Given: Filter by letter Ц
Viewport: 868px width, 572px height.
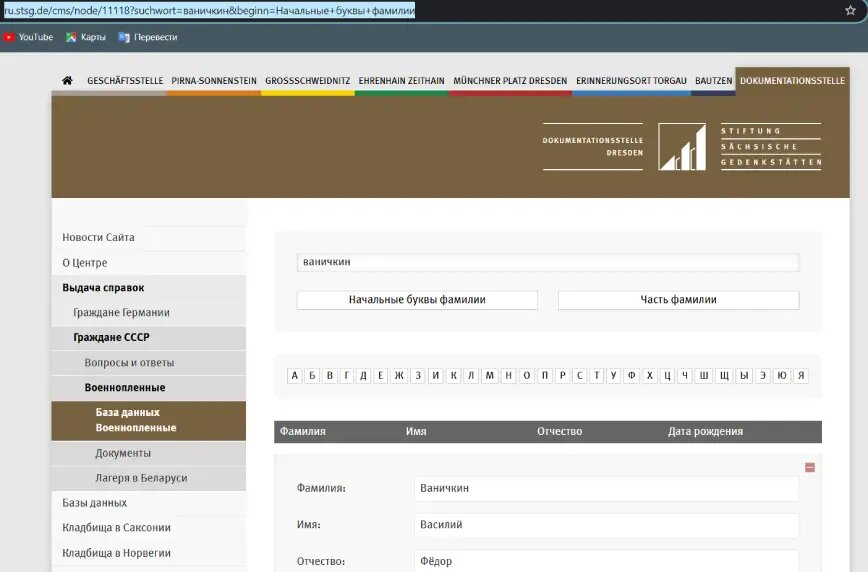Looking at the screenshot, I should [x=668, y=376].
